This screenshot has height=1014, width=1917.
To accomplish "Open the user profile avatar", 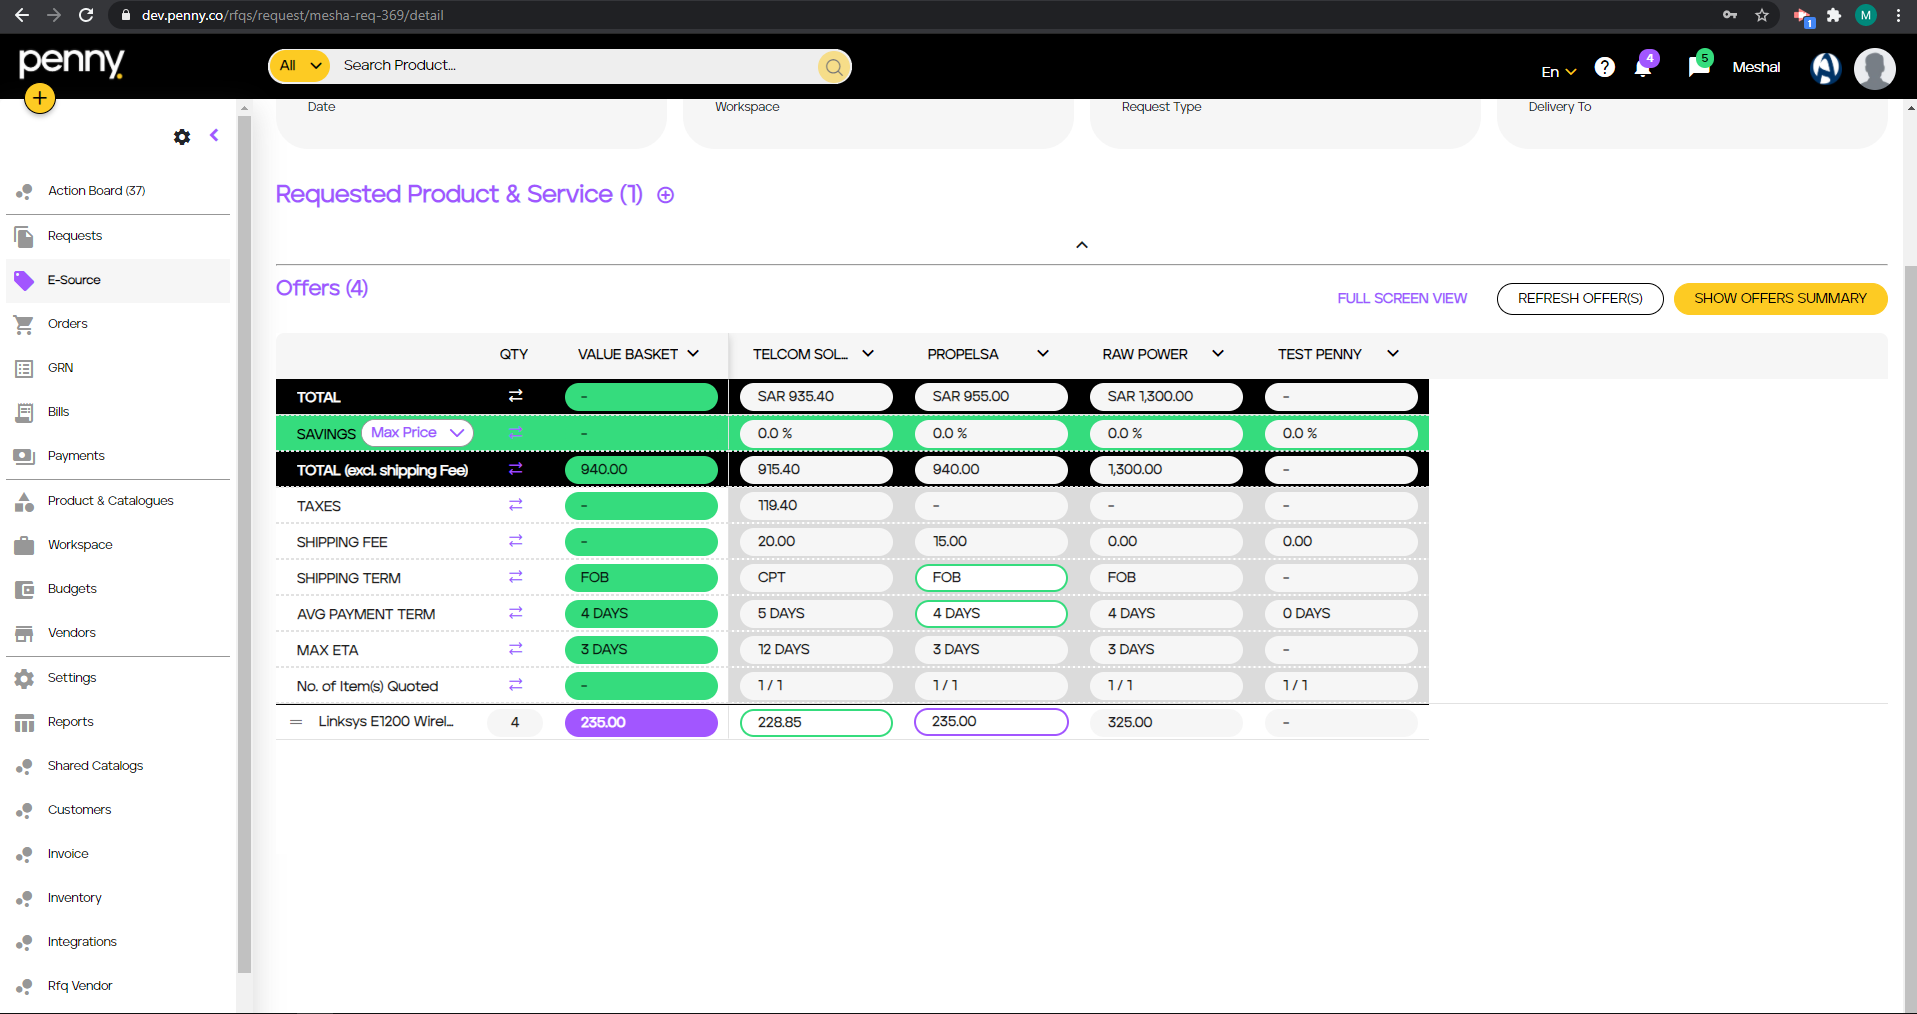I will 1874,69.
